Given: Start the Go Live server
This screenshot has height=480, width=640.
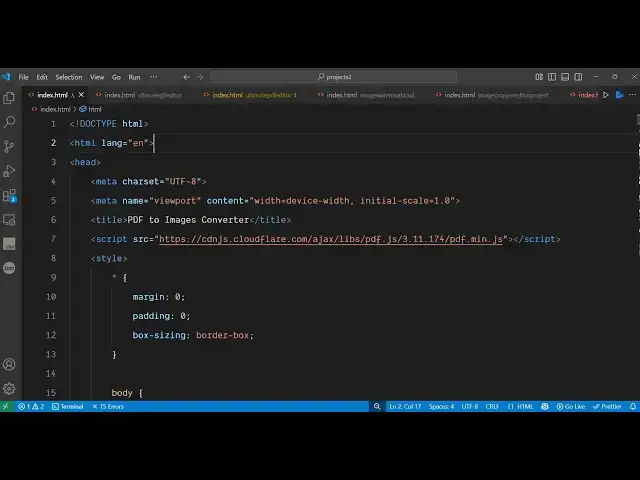Looking at the screenshot, I should (571, 406).
